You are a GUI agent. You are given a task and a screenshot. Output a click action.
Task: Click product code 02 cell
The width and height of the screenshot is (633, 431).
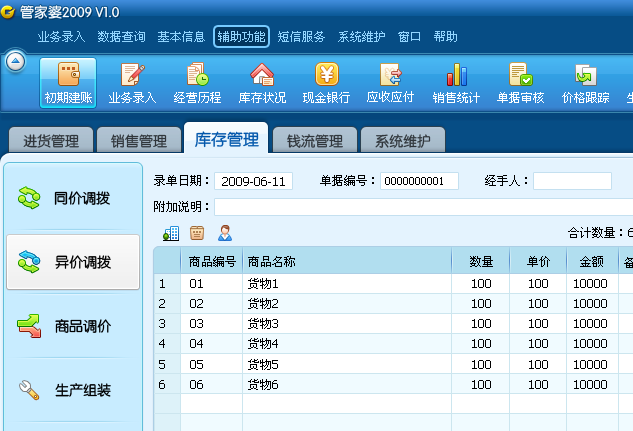coord(212,303)
